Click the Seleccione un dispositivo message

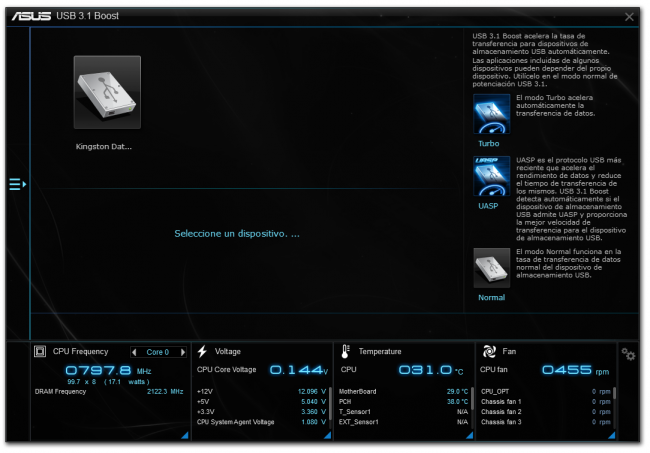[237, 234]
